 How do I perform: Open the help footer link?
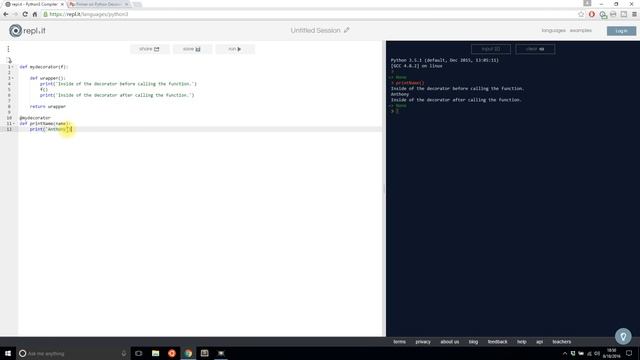521,342
